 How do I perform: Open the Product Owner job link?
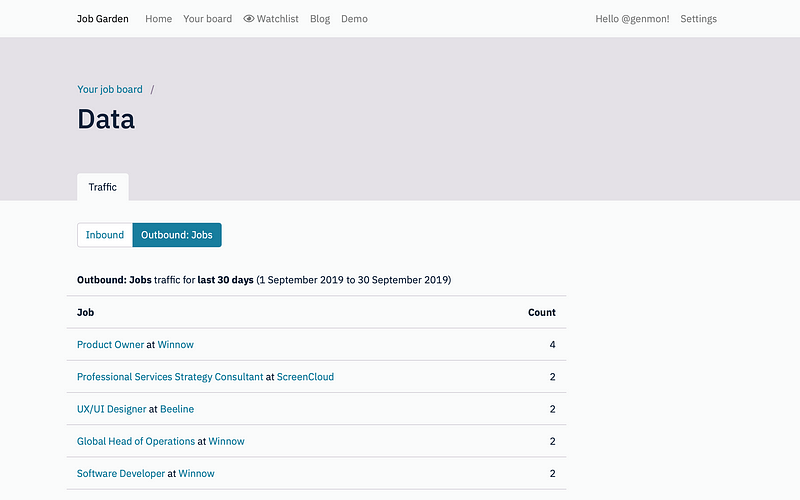(x=110, y=344)
